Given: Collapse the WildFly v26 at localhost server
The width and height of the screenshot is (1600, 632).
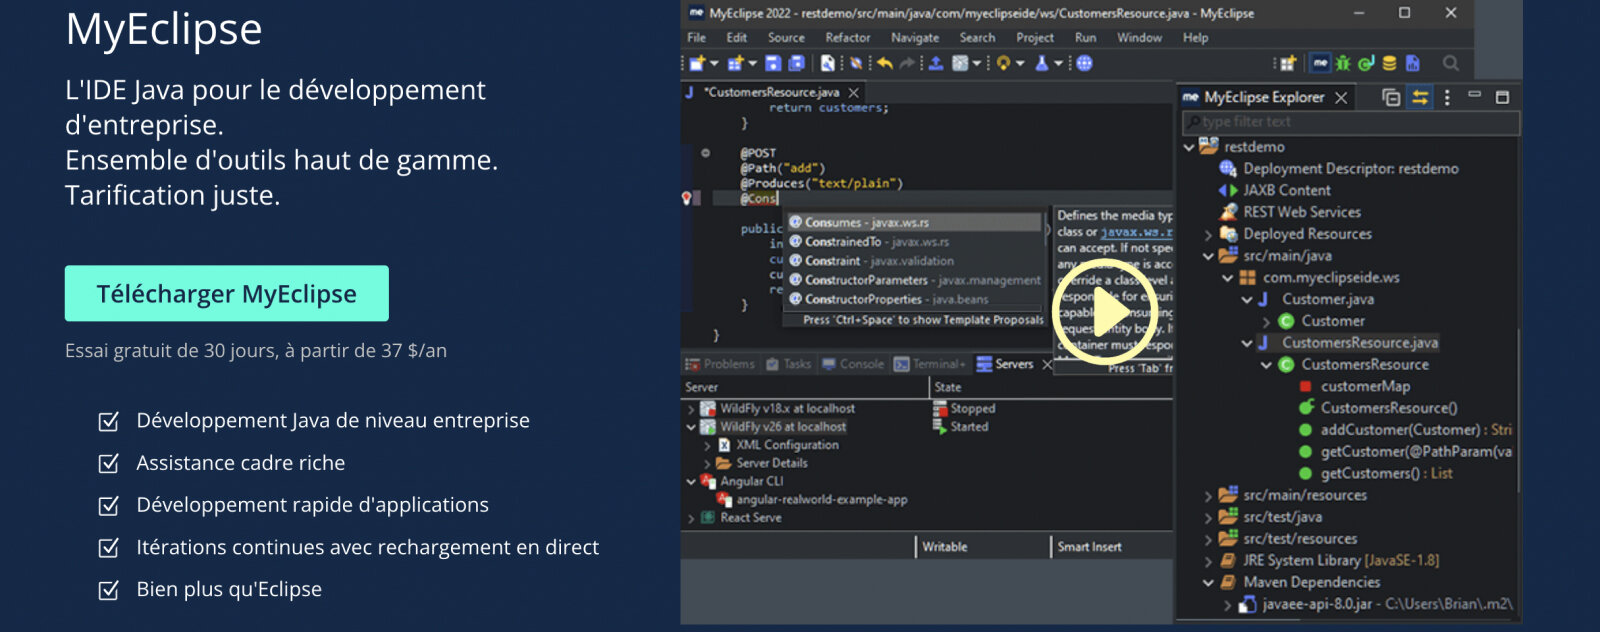Looking at the screenshot, I should [x=690, y=427].
